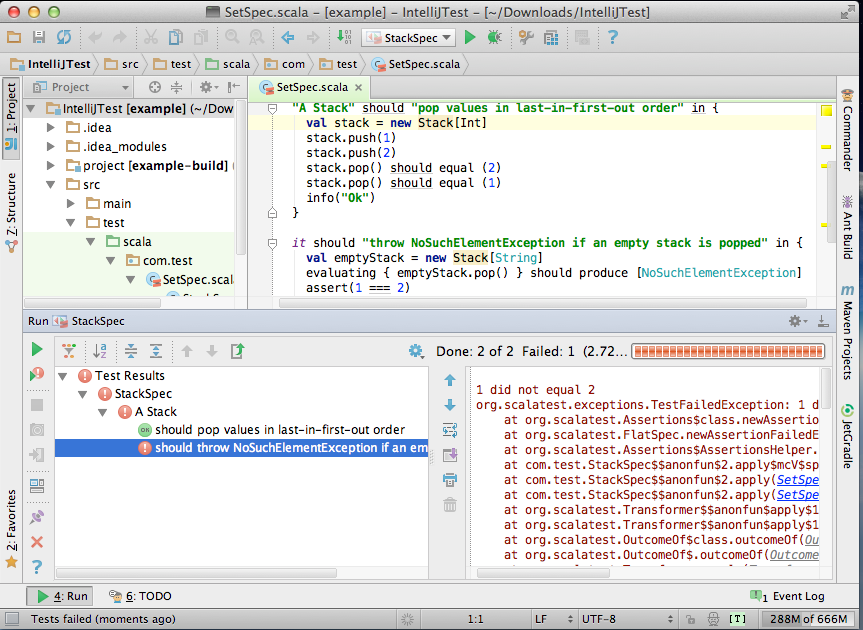The width and height of the screenshot is (863, 630).
Task: Click the Hector inspector icon in status bar
Action: click(713, 619)
